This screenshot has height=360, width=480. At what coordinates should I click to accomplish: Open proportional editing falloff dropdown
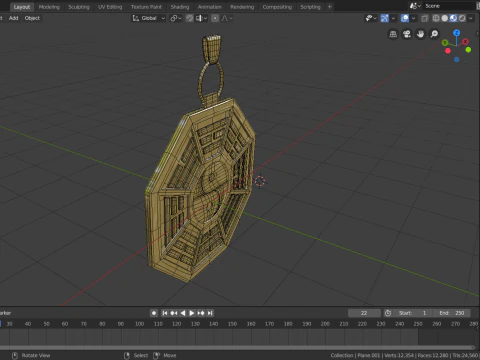pos(227,18)
